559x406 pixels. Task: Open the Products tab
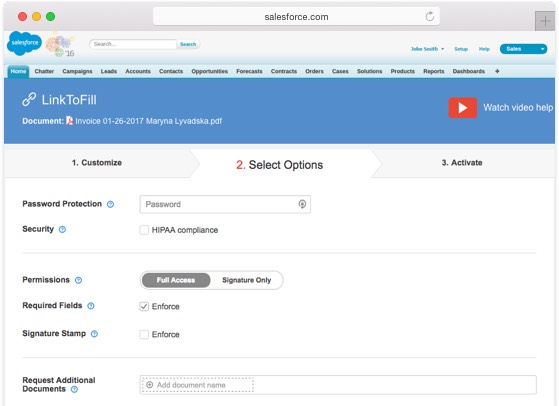click(403, 71)
